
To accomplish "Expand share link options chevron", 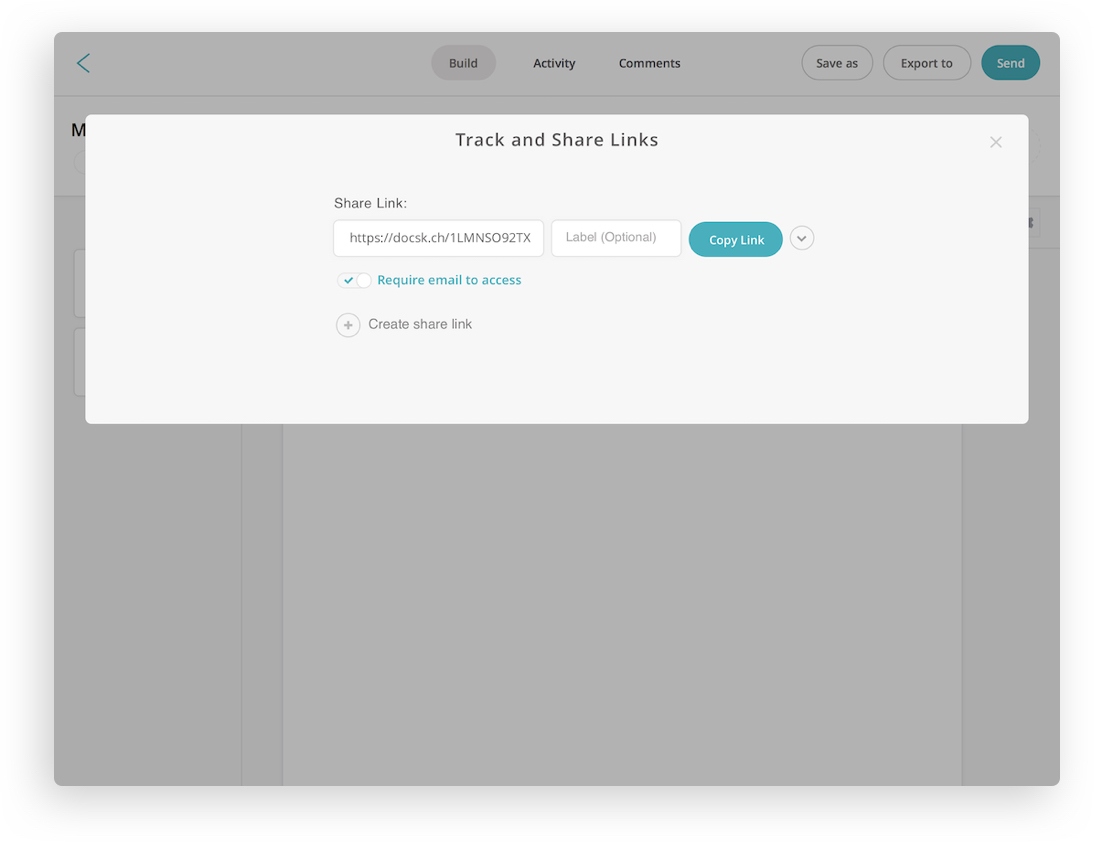I will [802, 239].
